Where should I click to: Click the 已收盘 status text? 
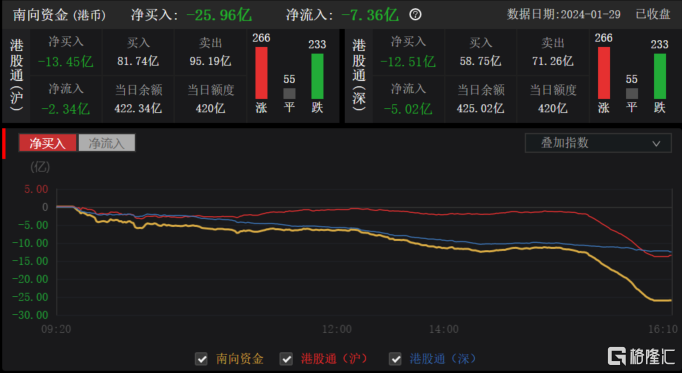click(653, 15)
